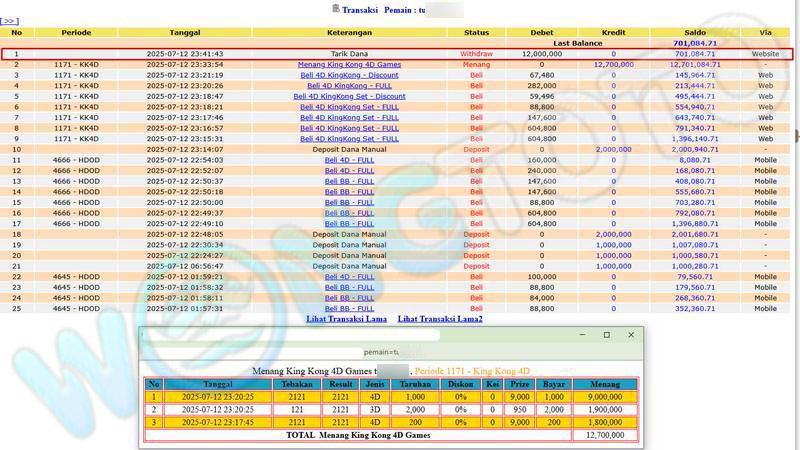The image size is (800, 450).
Task: Maximize the popup result window
Action: [x=605, y=335]
